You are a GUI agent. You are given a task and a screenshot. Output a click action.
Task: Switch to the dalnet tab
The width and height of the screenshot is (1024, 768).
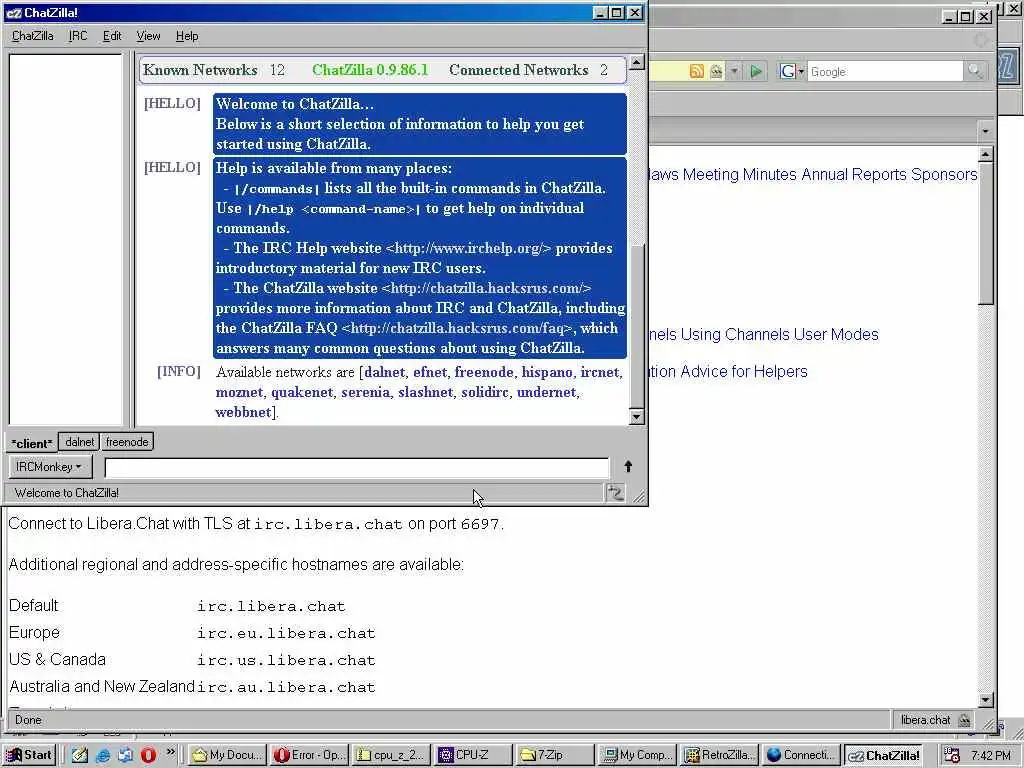(80, 442)
